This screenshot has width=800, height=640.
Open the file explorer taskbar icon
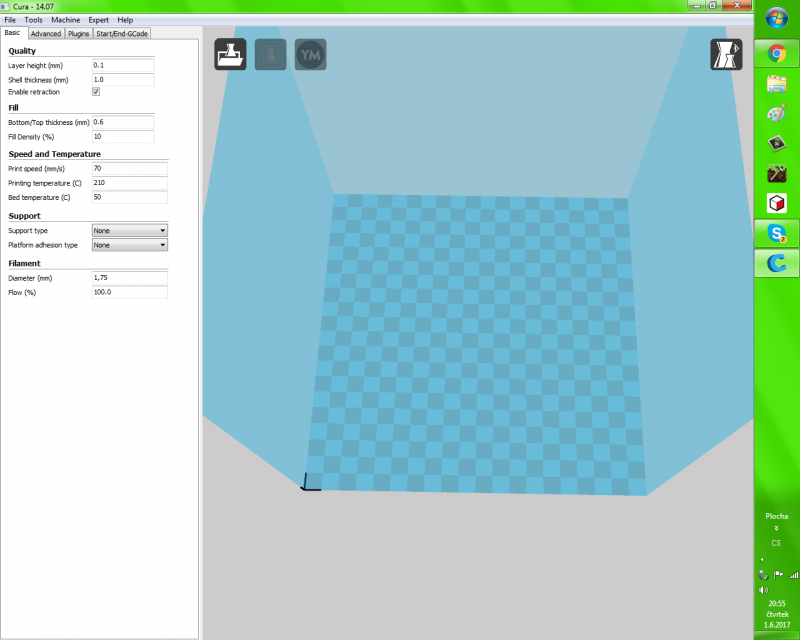(776, 83)
